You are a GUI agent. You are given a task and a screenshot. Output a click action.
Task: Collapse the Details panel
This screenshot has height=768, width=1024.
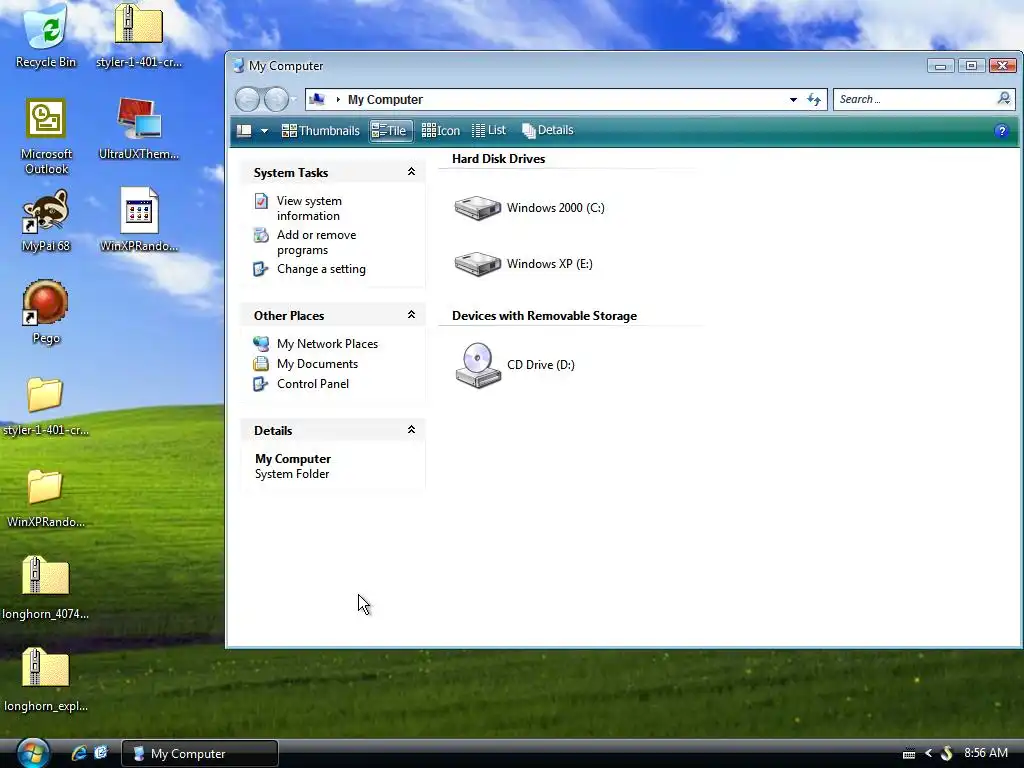point(411,430)
